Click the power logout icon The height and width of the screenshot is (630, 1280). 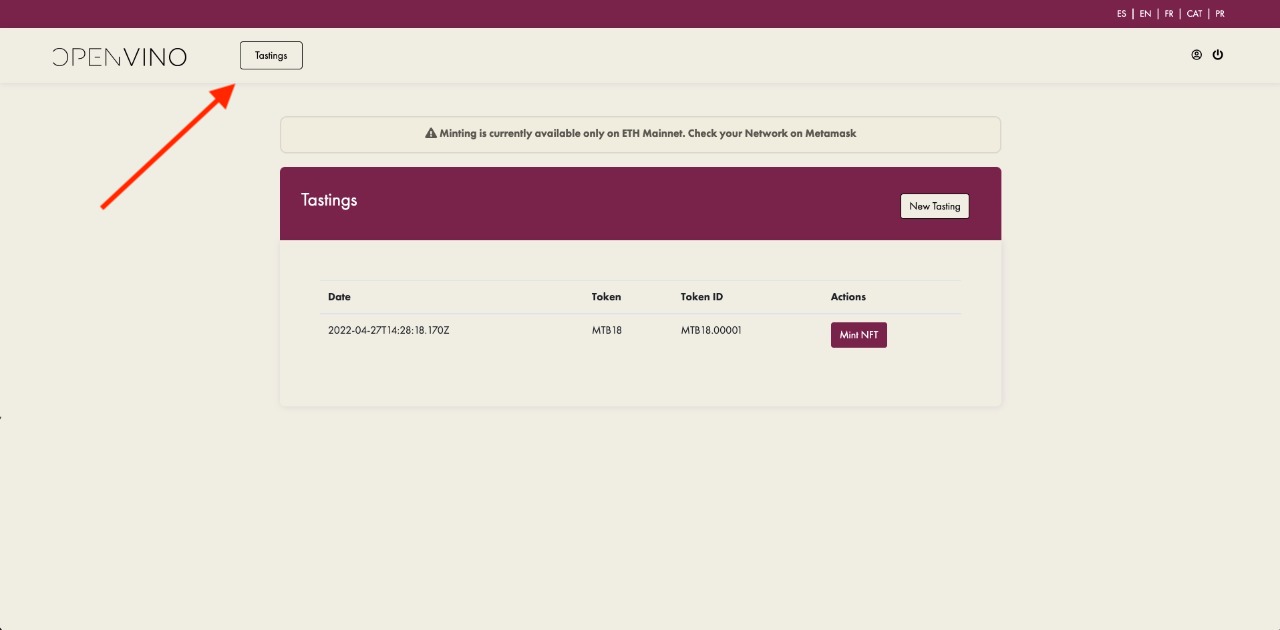pyautogui.click(x=1218, y=55)
